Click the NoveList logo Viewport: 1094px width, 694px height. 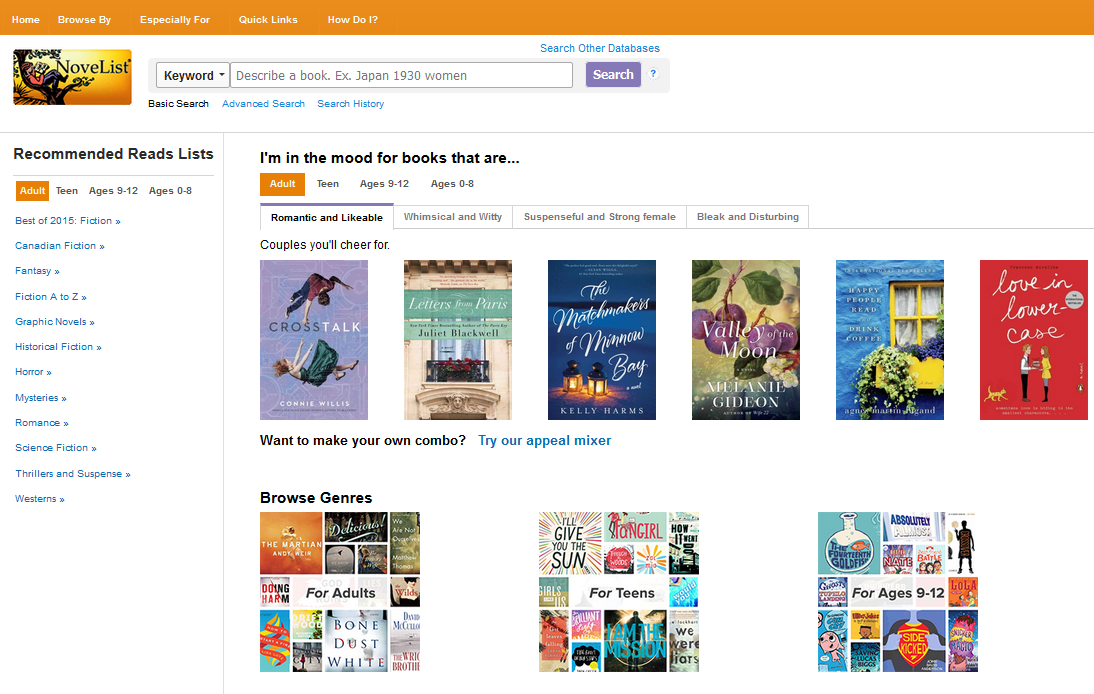tap(72, 78)
